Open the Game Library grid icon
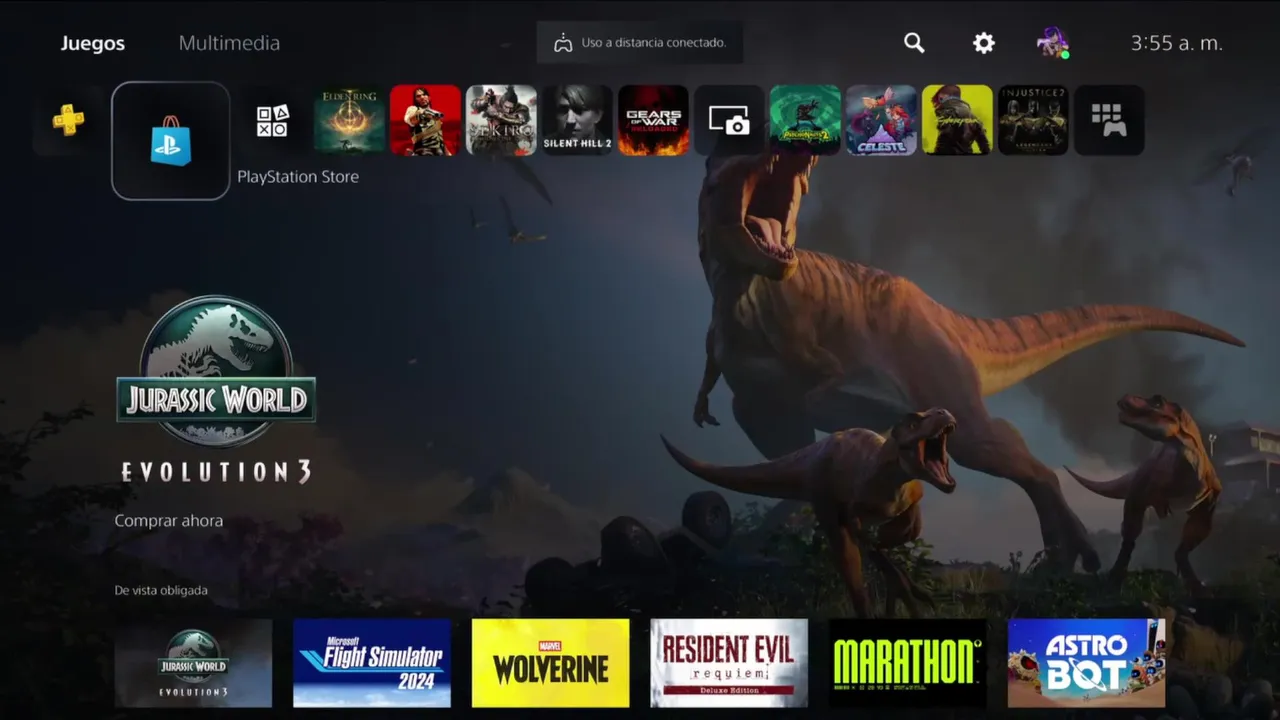This screenshot has height=720, width=1280. pos(1109,120)
